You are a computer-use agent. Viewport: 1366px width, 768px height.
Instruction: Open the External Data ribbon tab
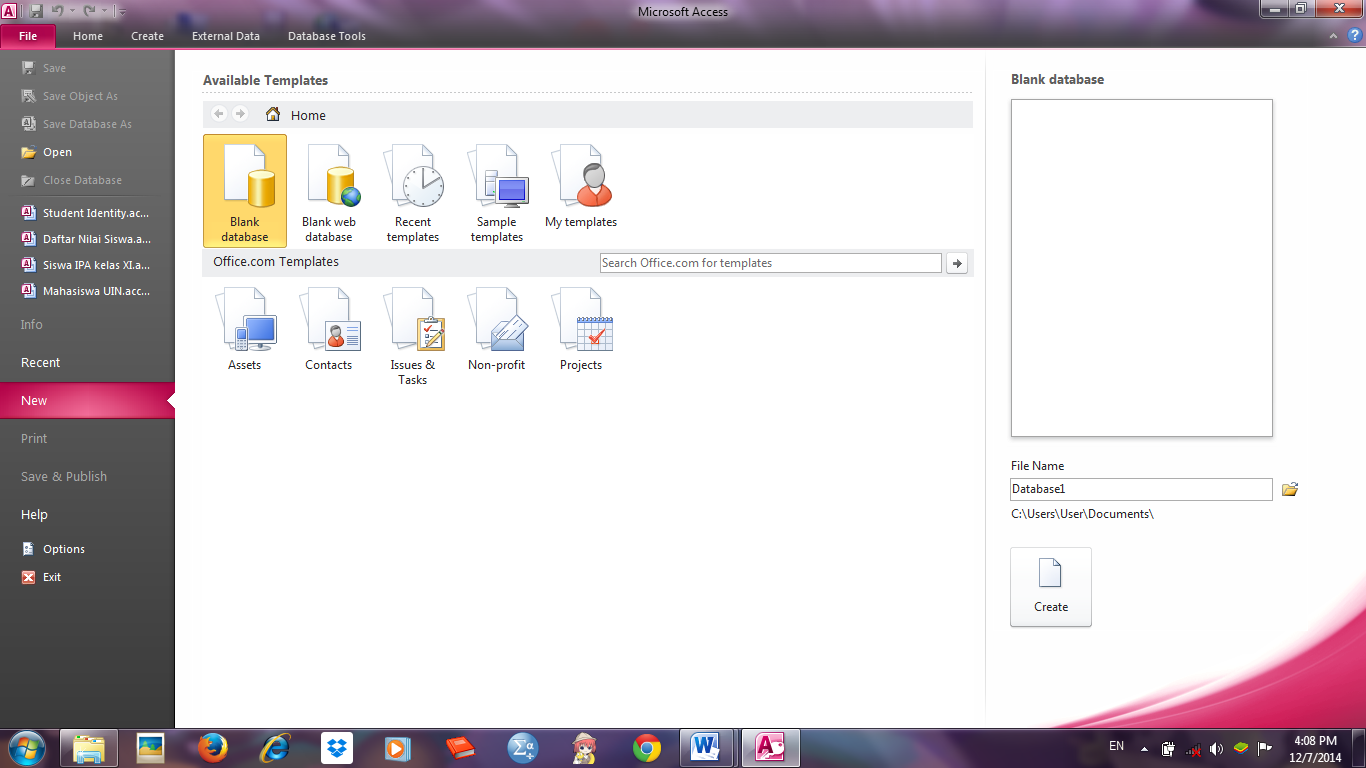226,36
